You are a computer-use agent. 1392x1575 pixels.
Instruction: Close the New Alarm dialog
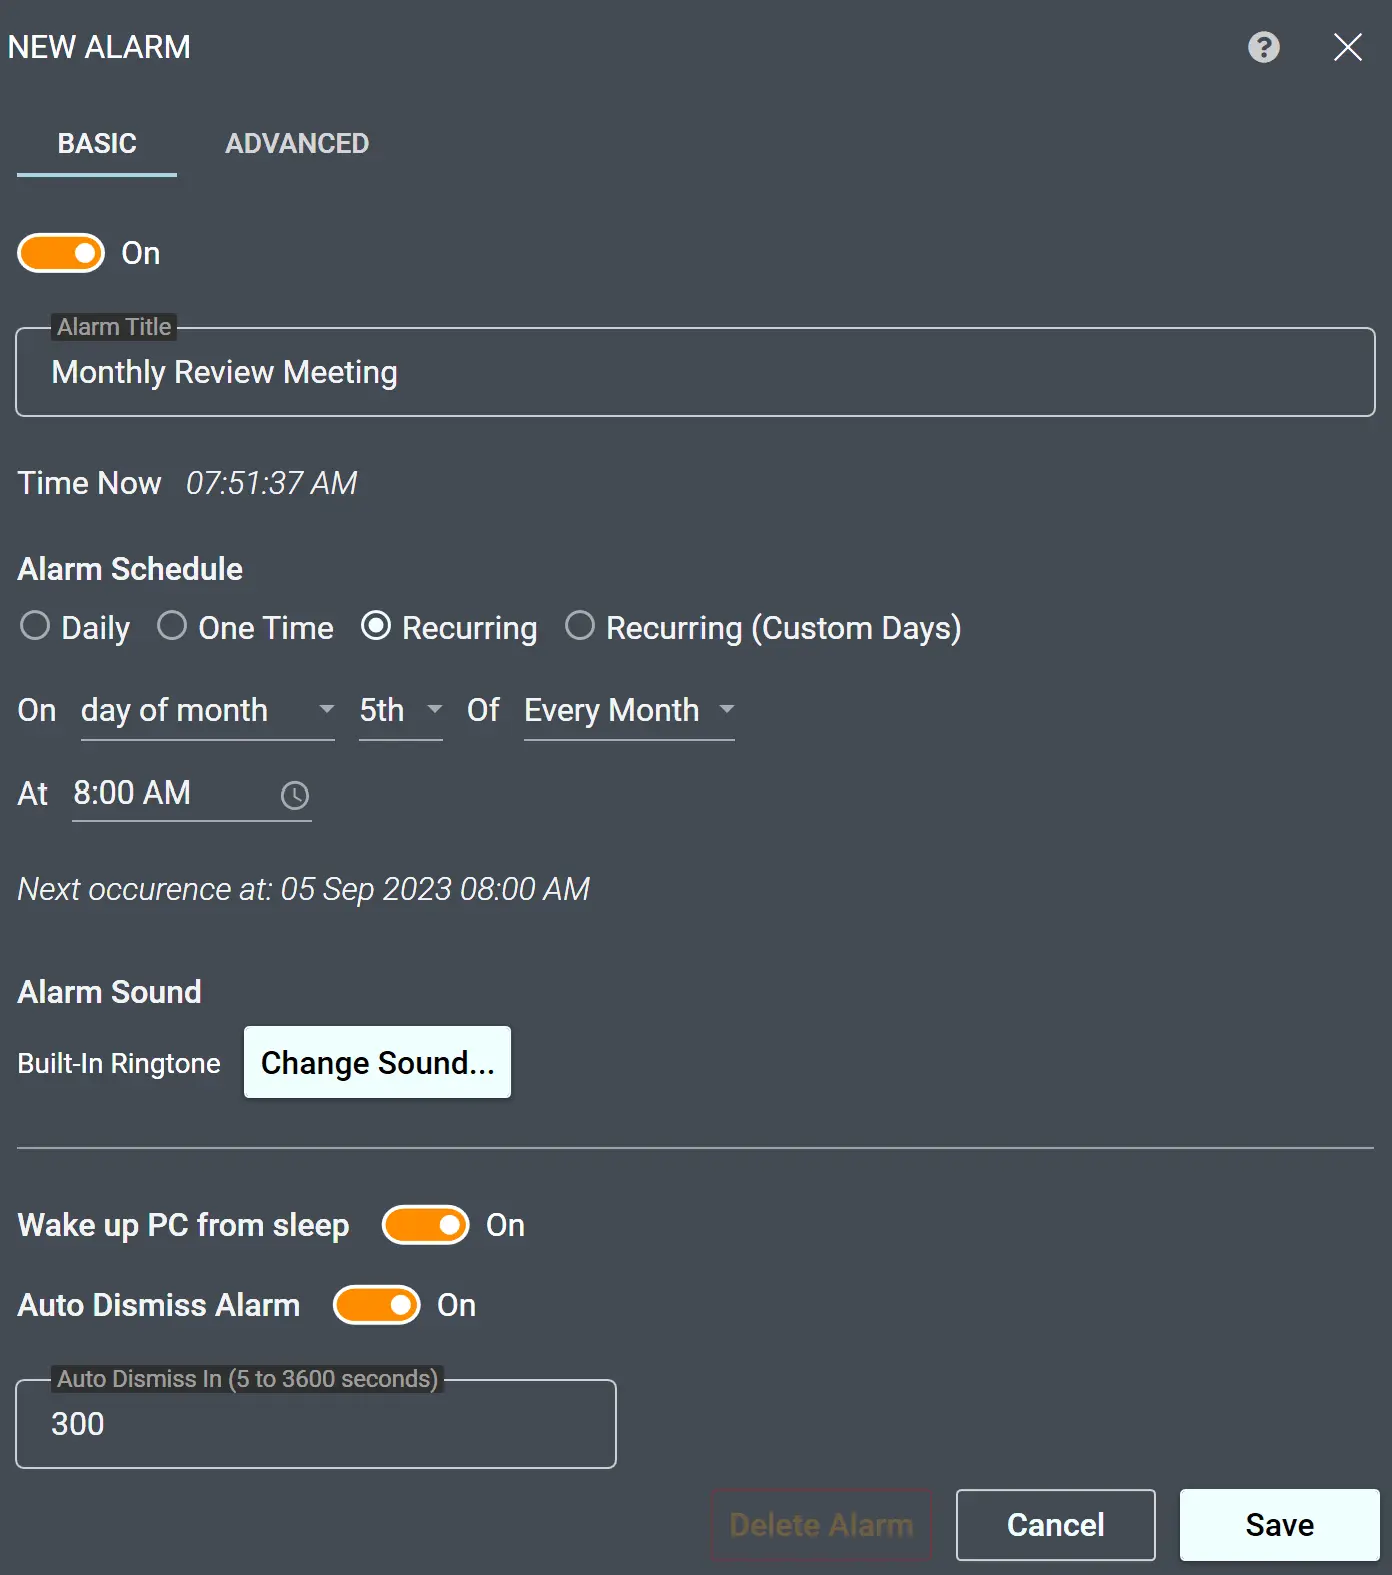[1347, 47]
